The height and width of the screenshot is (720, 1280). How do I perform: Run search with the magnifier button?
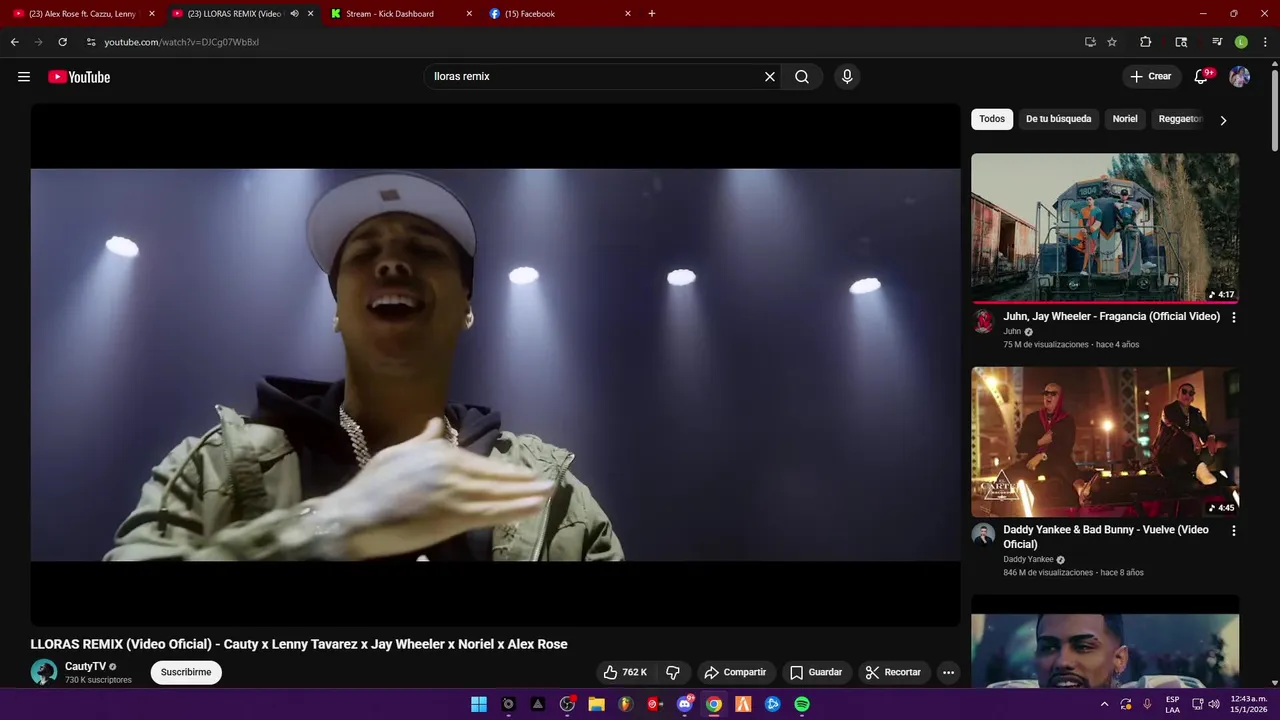[802, 77]
